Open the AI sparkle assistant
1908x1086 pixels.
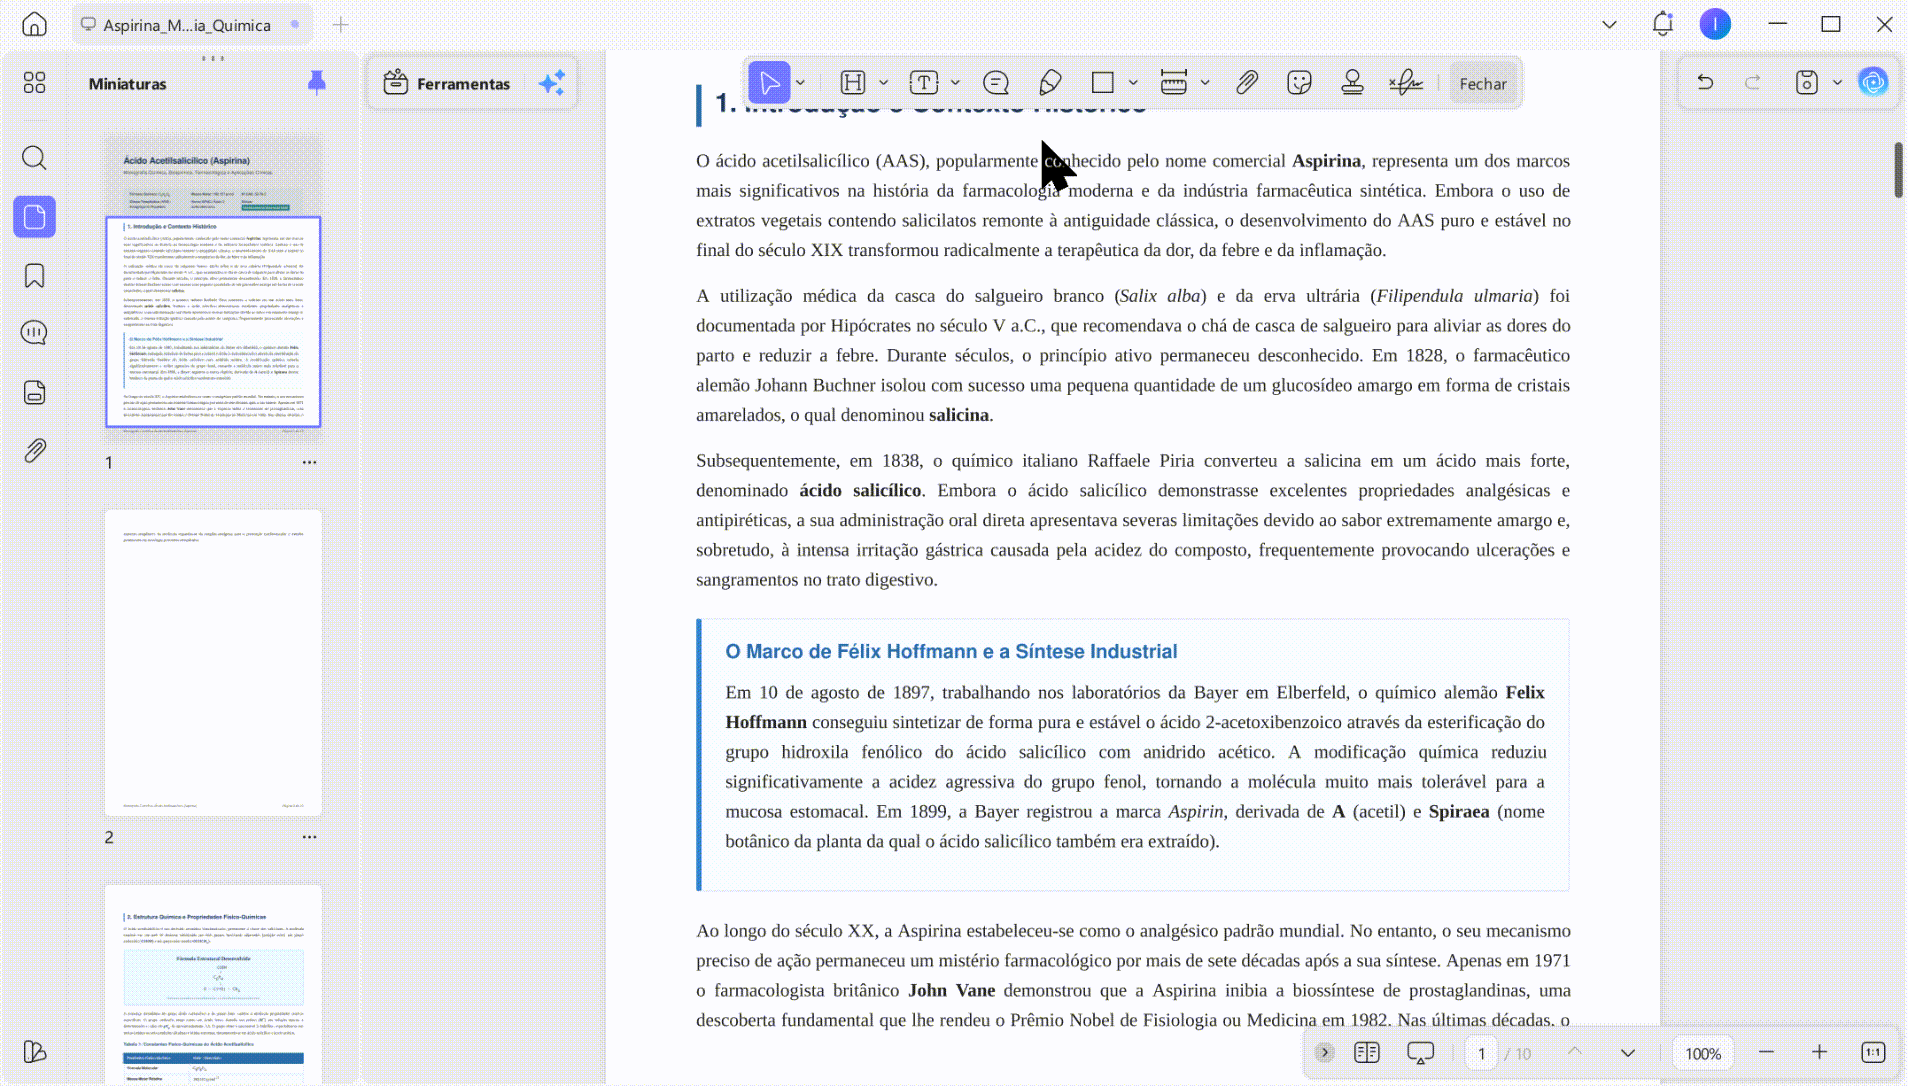pyautogui.click(x=552, y=83)
